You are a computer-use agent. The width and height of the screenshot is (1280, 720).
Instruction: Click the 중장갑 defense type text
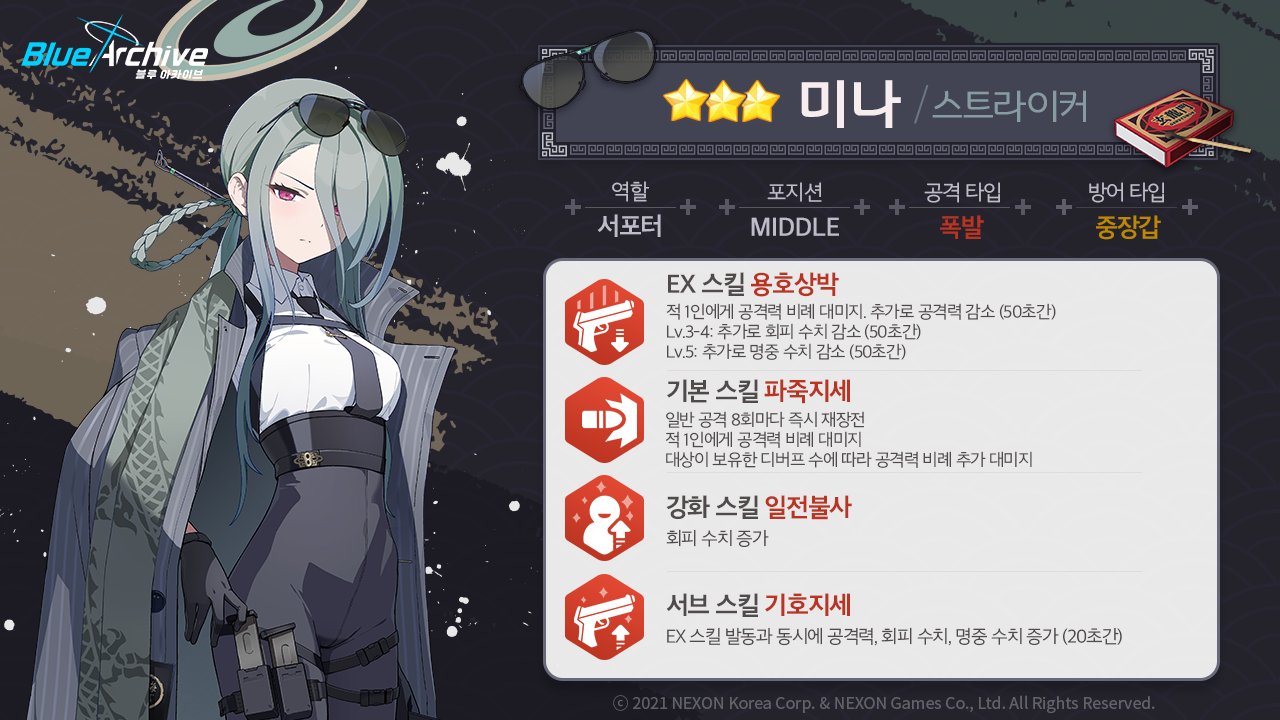1127,227
